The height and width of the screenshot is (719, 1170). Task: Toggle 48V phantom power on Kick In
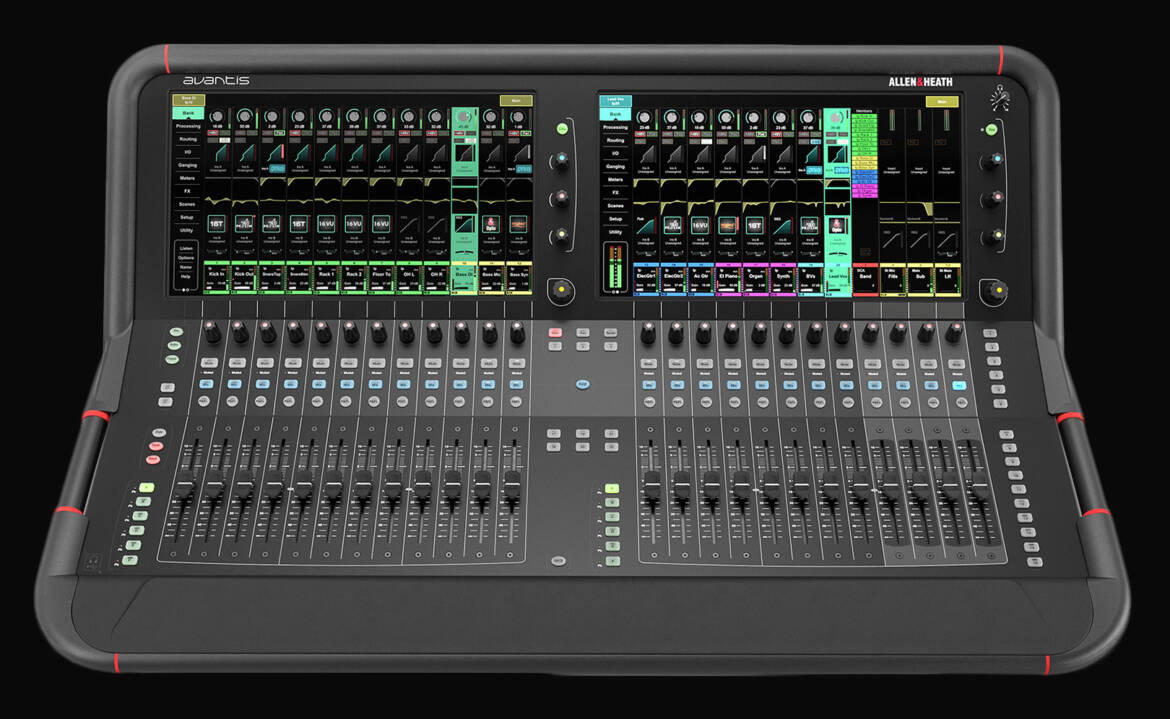pos(213,133)
